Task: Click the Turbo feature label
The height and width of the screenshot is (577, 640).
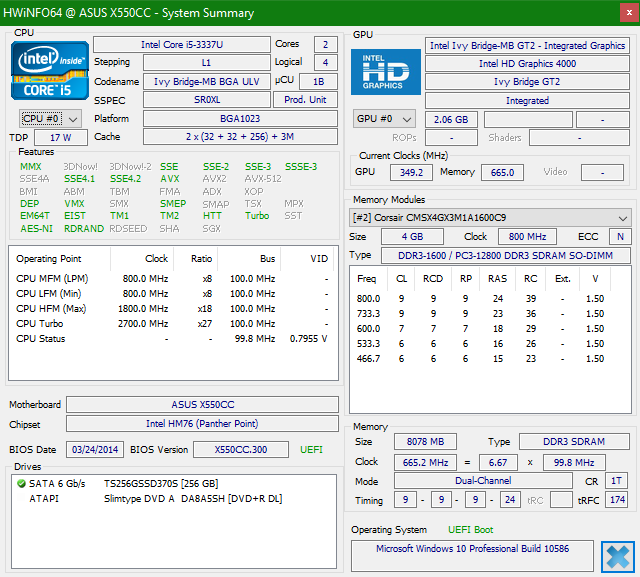Action: (257, 216)
